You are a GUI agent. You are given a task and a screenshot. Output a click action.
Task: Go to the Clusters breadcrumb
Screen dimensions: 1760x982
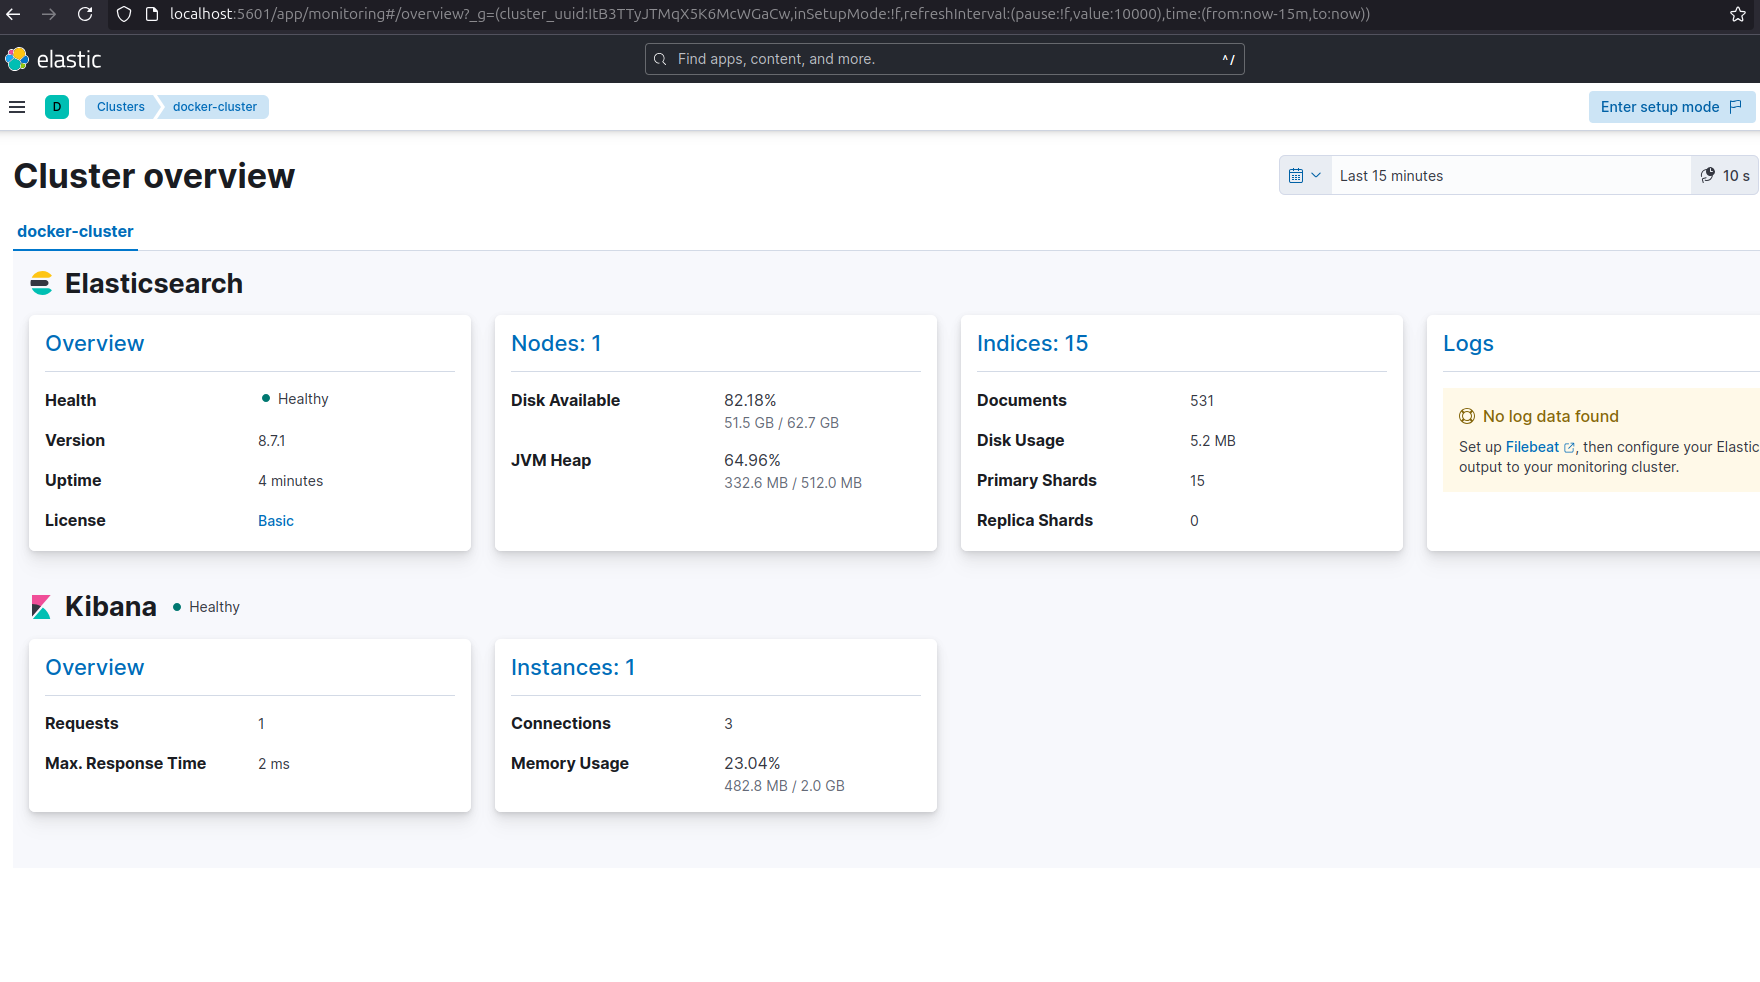click(x=120, y=107)
